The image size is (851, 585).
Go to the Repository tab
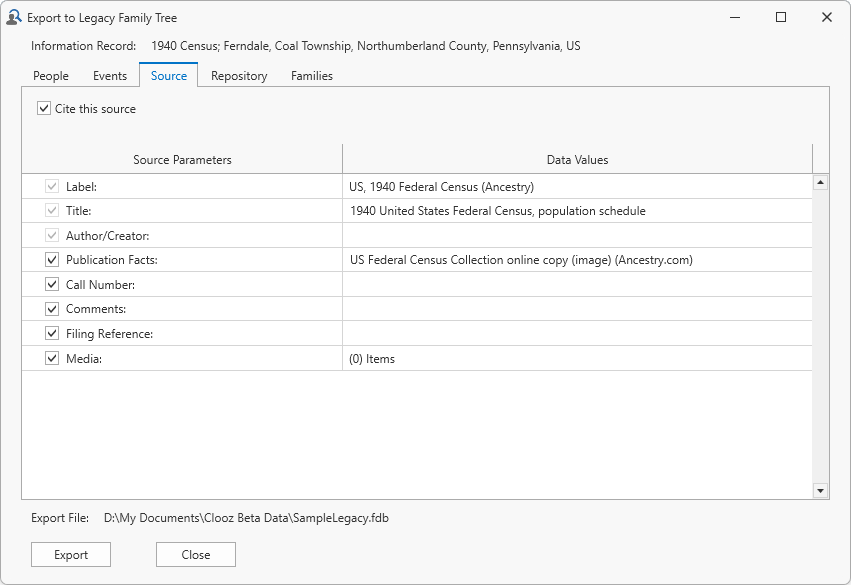coord(239,76)
